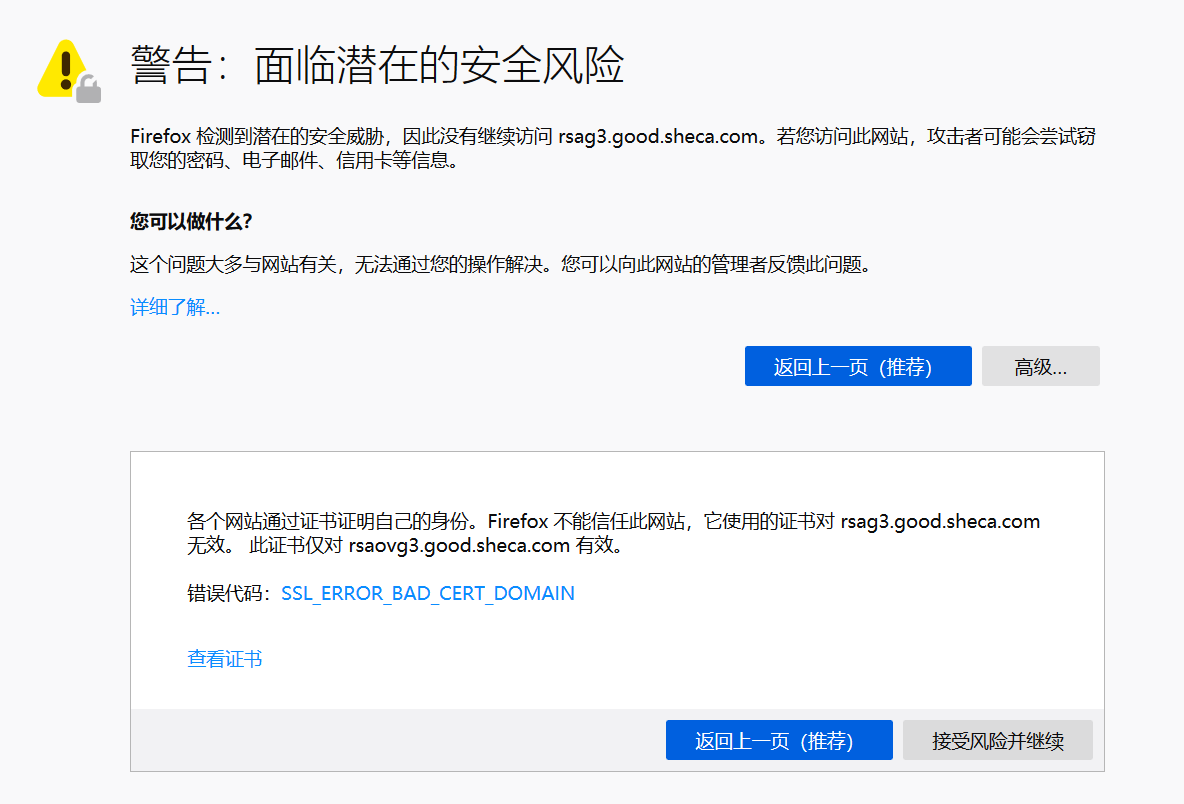Open the SSL_ERROR_BAD_CERT_DOMAIN error code link

pos(427,593)
